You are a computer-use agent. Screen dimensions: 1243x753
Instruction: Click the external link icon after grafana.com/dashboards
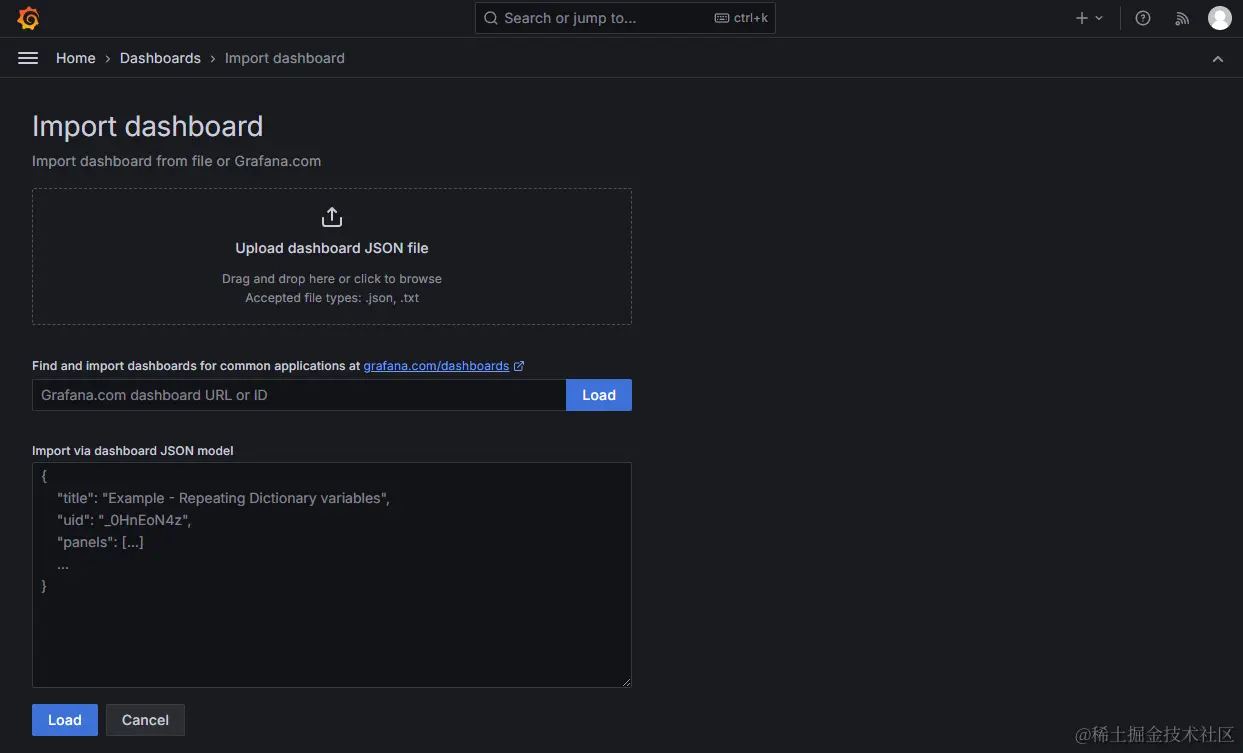519,366
